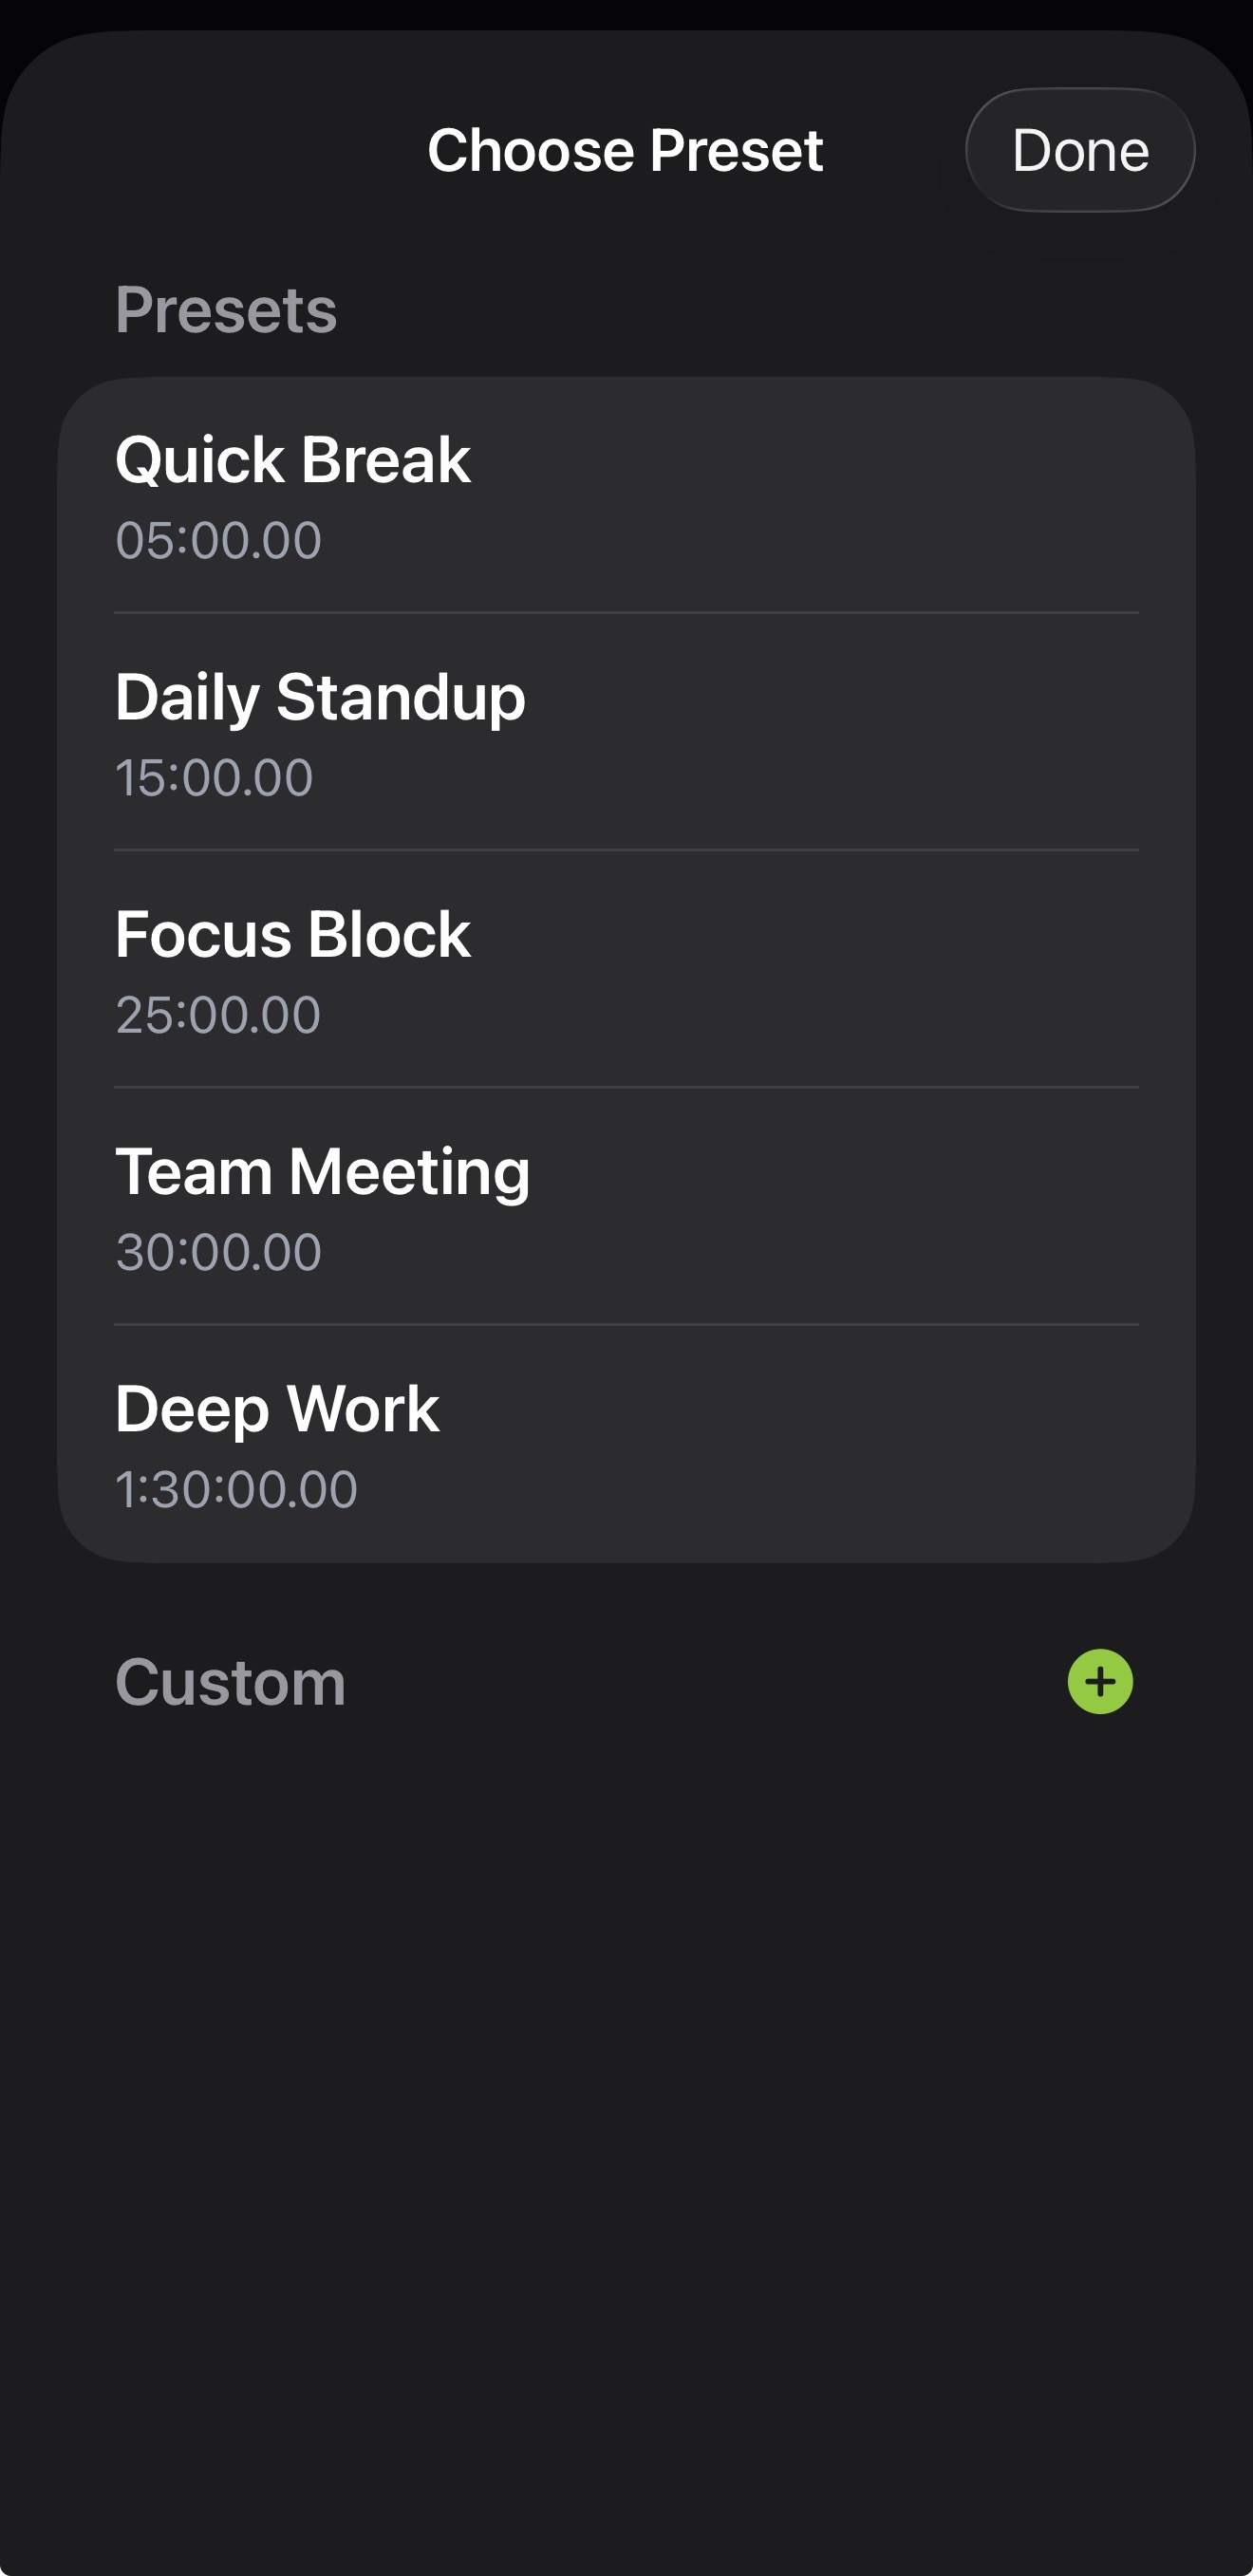Choose the Daily Standup preset
Image resolution: width=1253 pixels, height=2576 pixels.
coord(320,698)
